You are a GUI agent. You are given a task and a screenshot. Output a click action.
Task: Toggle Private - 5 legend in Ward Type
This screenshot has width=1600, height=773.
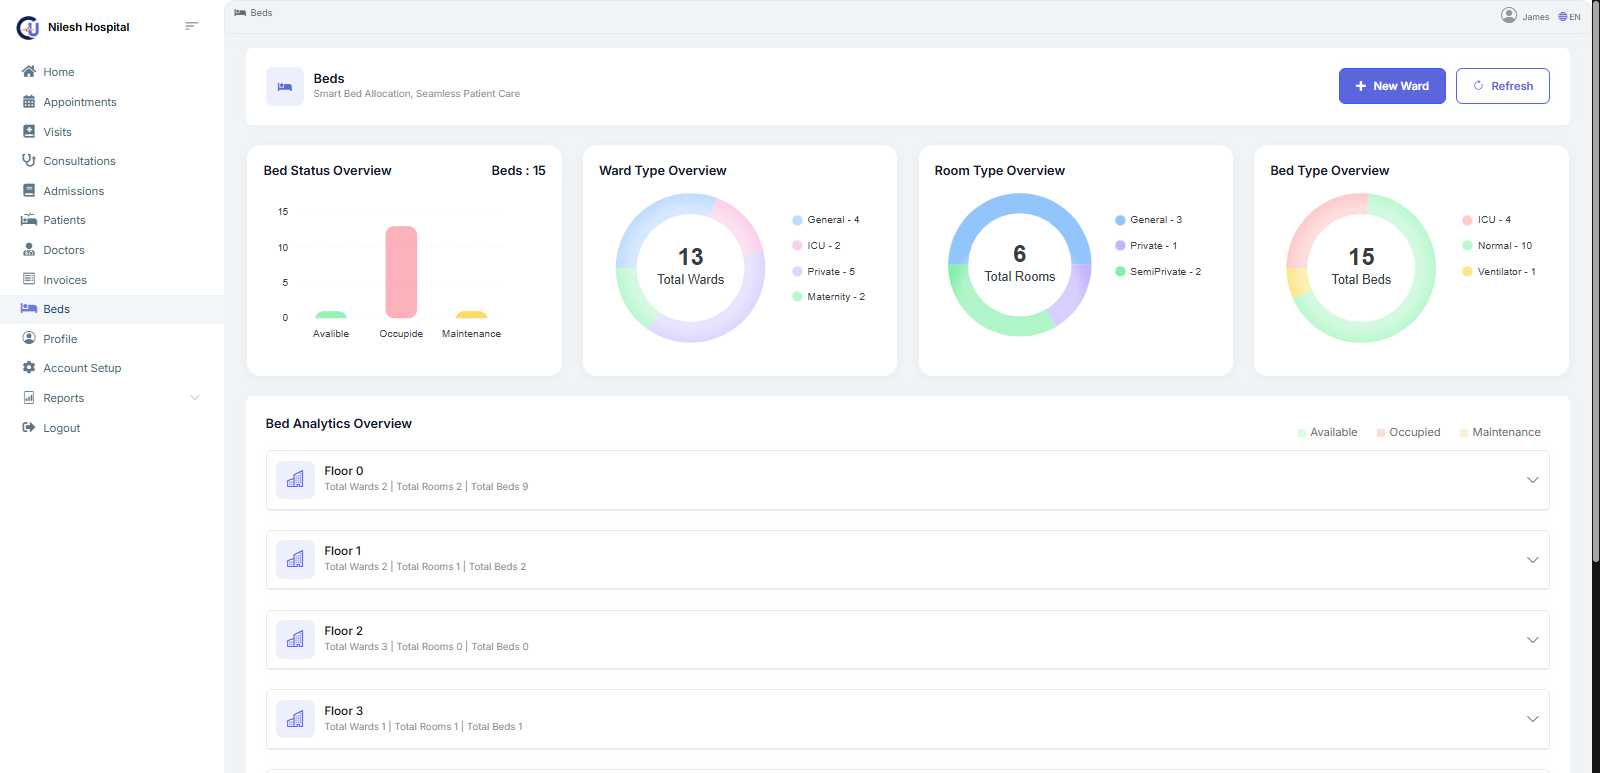click(824, 272)
